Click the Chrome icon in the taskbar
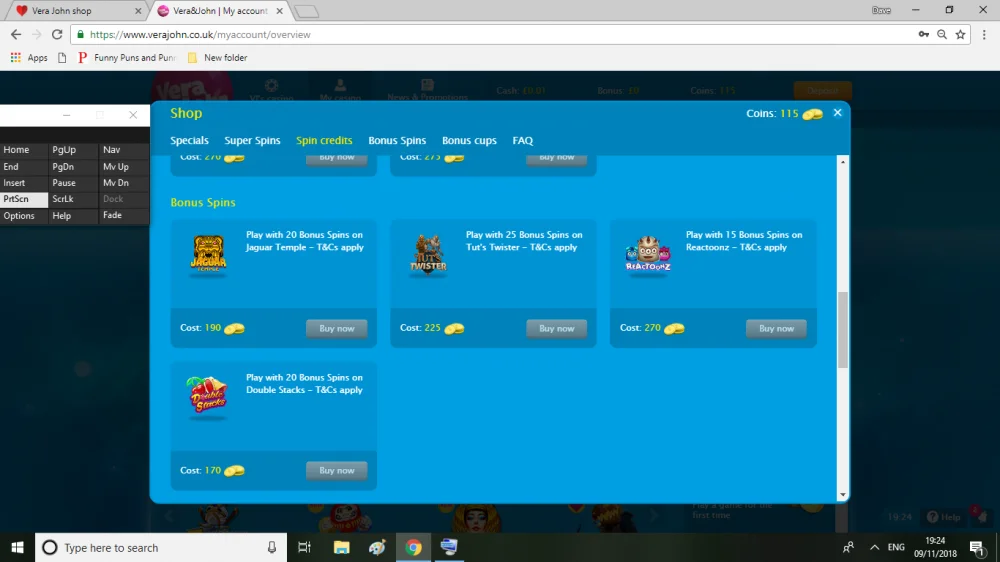Image resolution: width=1000 pixels, height=562 pixels. point(413,547)
